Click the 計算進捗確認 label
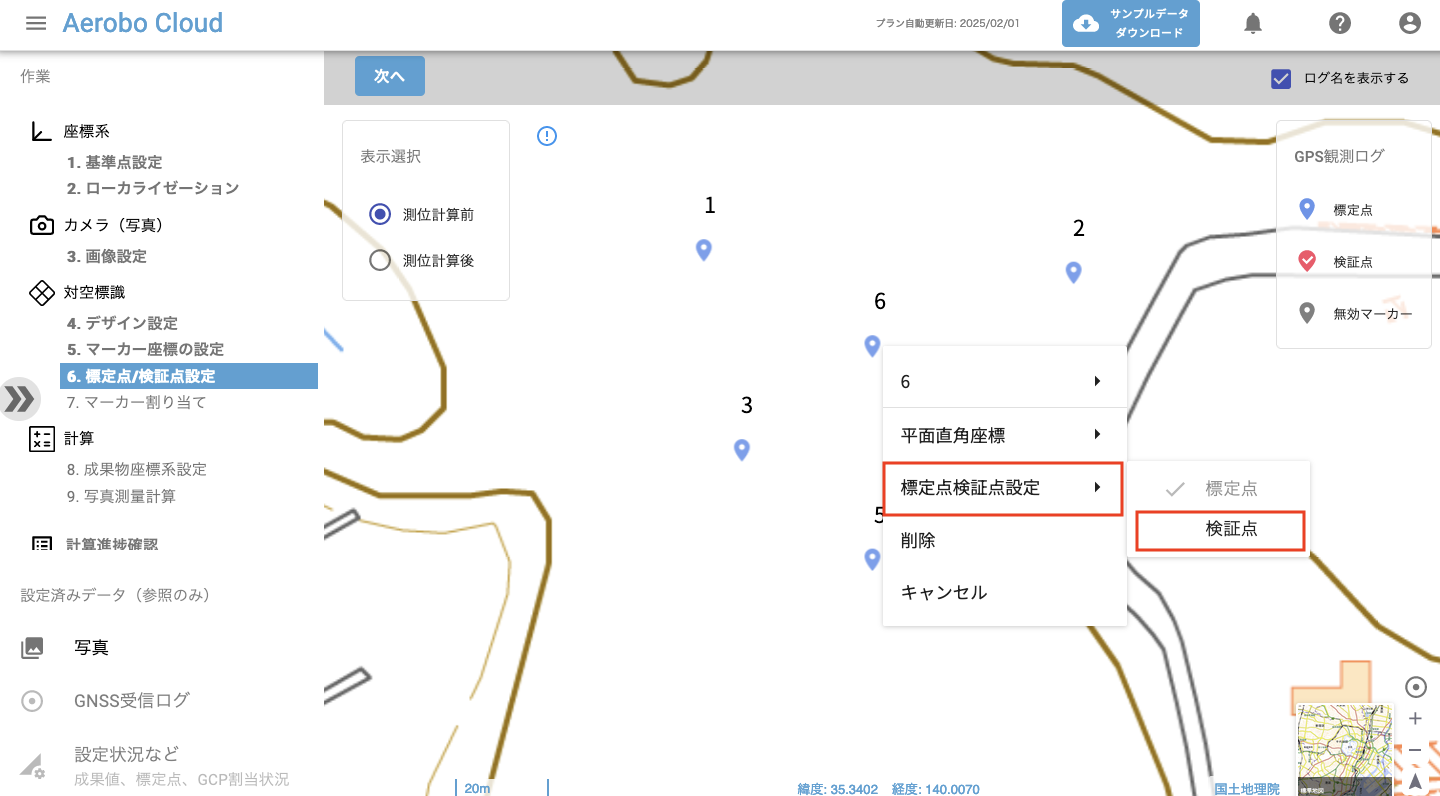This screenshot has width=1440, height=796. coord(112,545)
